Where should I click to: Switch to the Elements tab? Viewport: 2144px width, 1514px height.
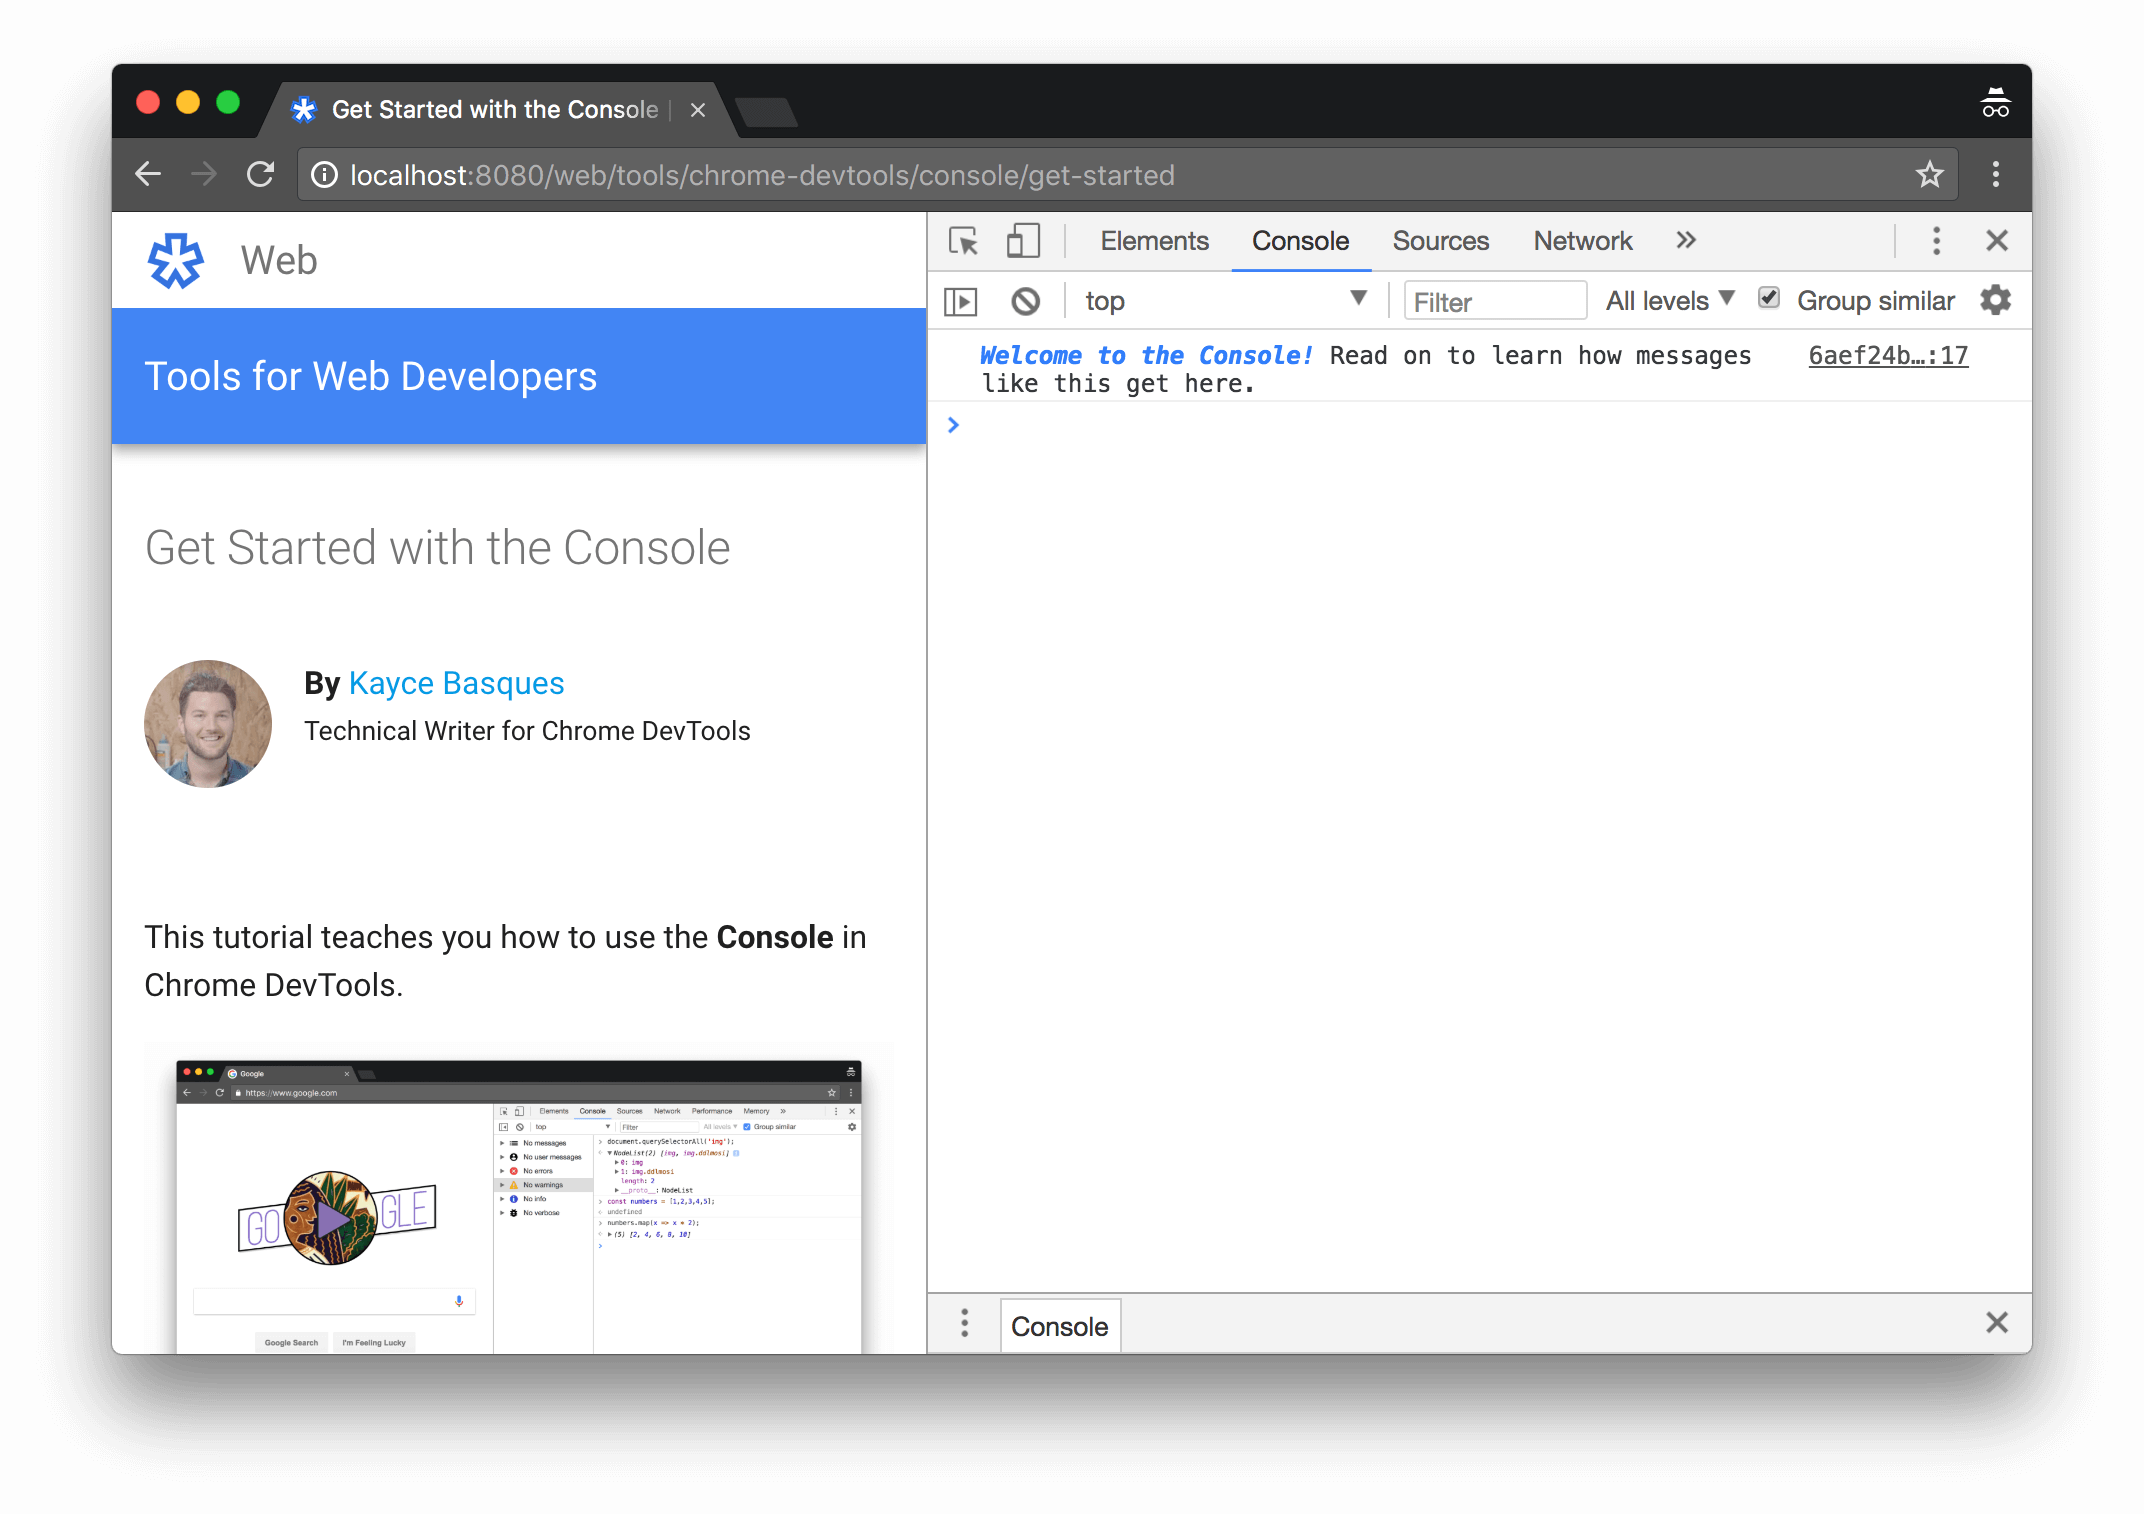[x=1154, y=241]
